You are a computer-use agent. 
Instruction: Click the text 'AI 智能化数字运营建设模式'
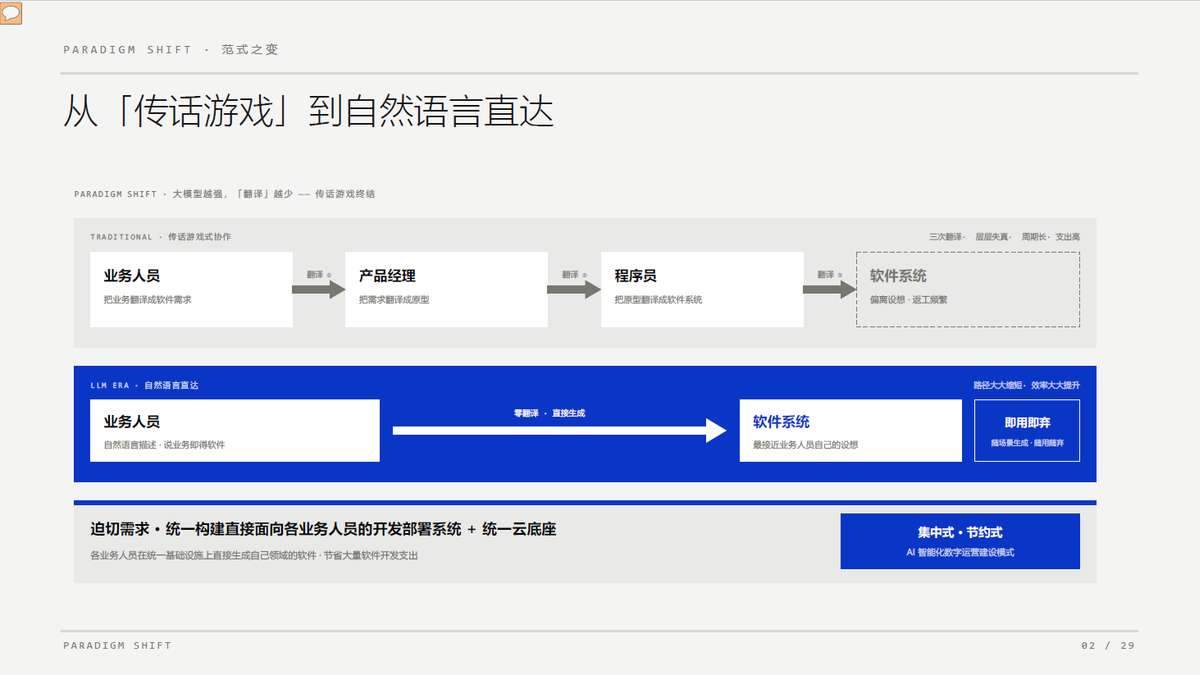click(960, 552)
